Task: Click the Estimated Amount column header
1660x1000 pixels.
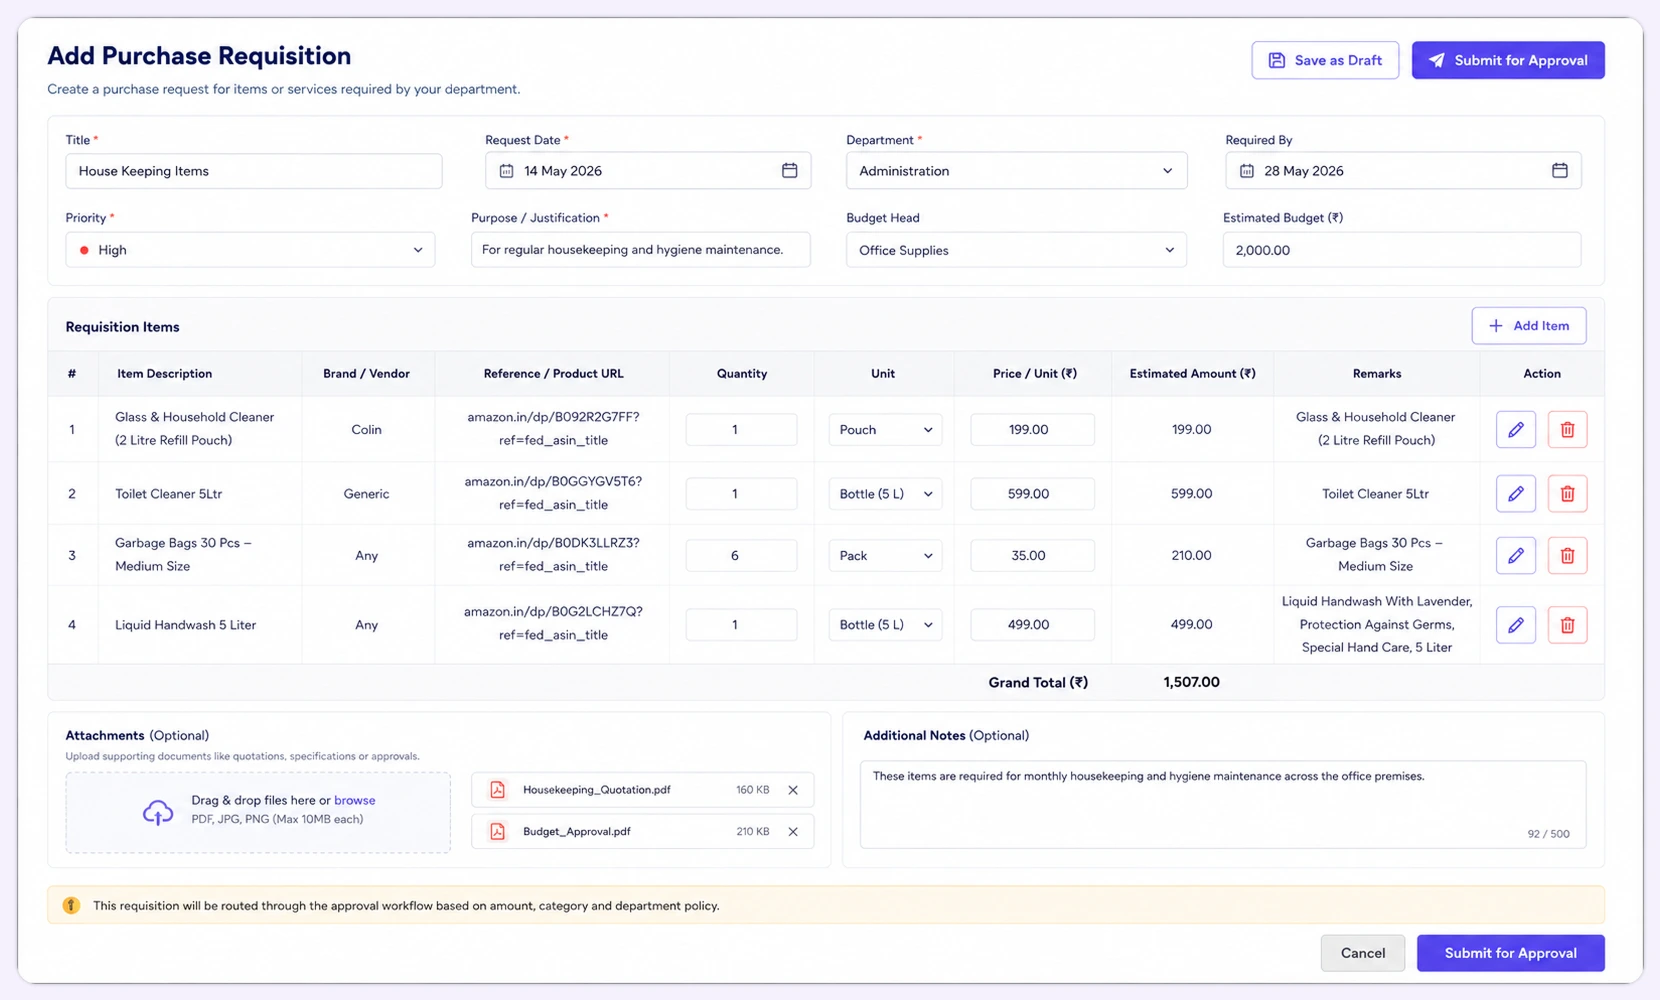Action: (x=1192, y=374)
